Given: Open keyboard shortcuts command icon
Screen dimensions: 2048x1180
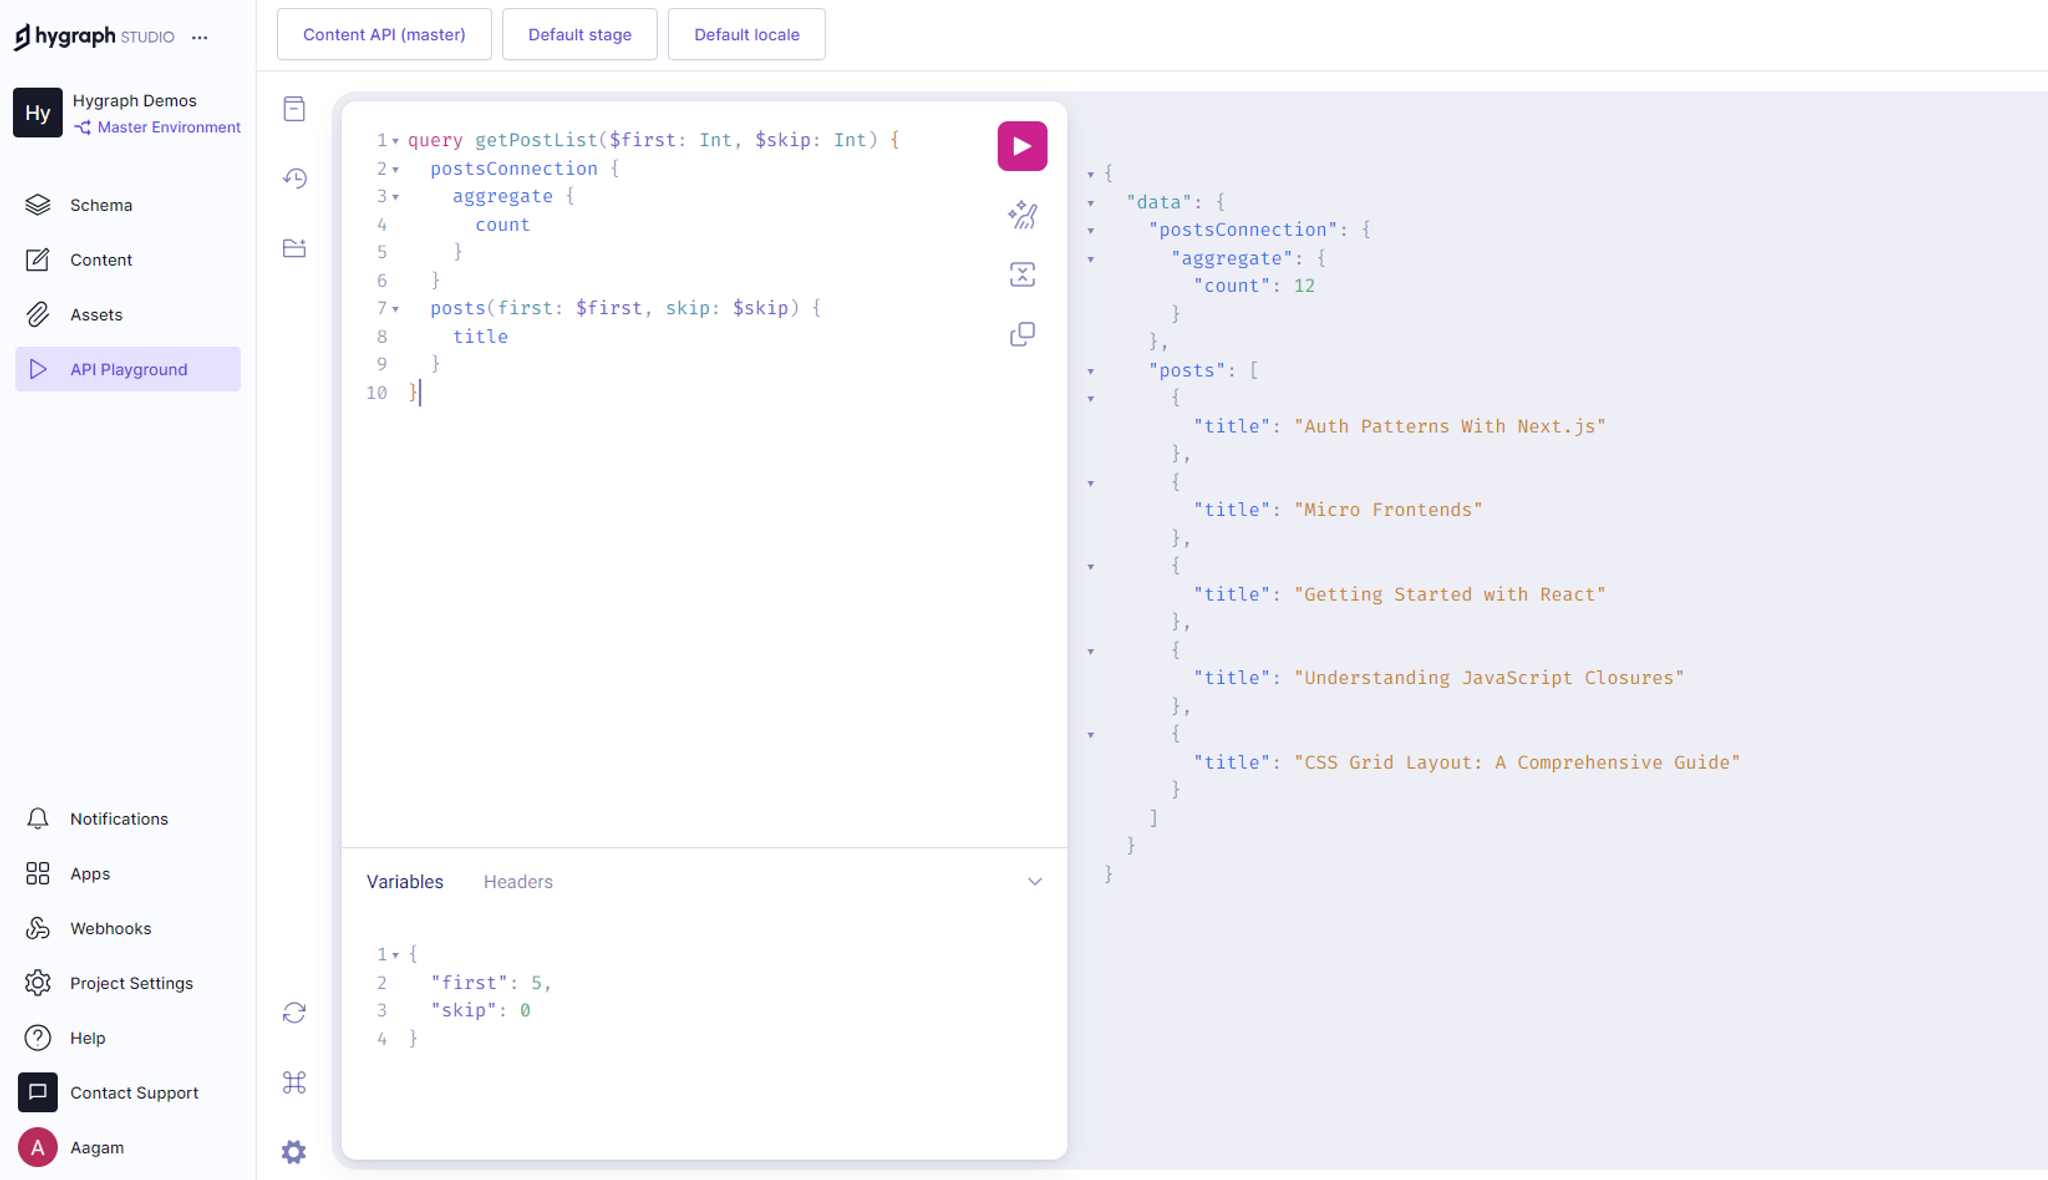Looking at the screenshot, I should tap(294, 1082).
